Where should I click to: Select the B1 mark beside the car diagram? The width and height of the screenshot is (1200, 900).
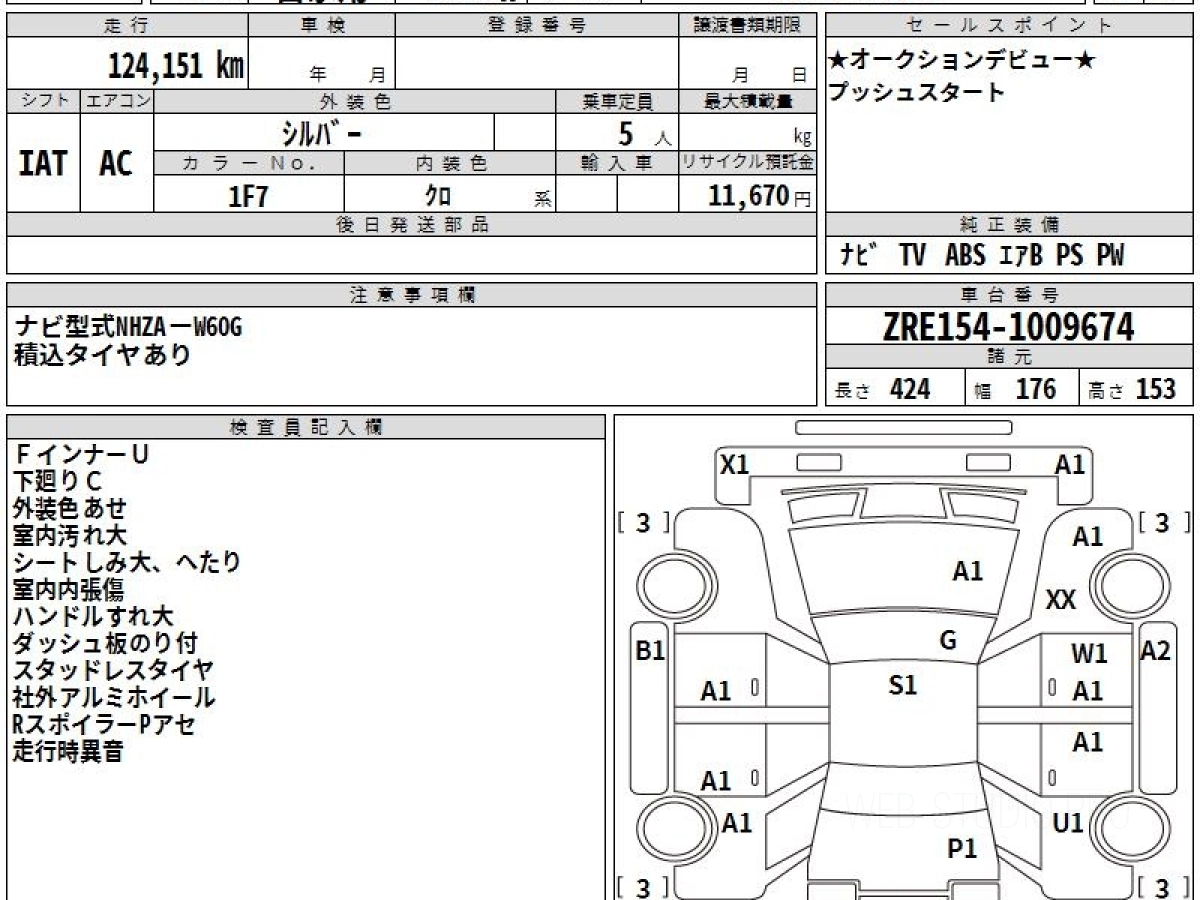coord(650,652)
